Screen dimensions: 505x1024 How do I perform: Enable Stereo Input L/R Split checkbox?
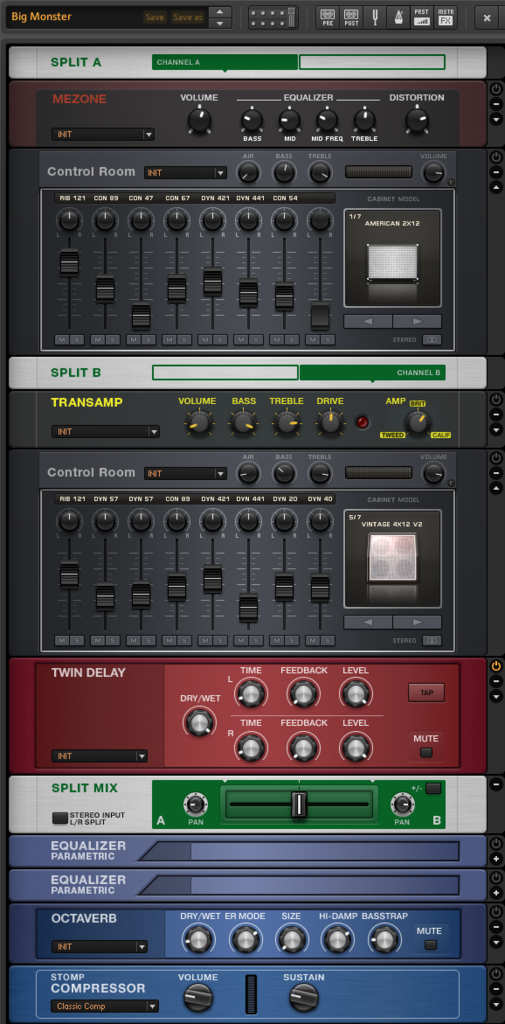point(59,818)
